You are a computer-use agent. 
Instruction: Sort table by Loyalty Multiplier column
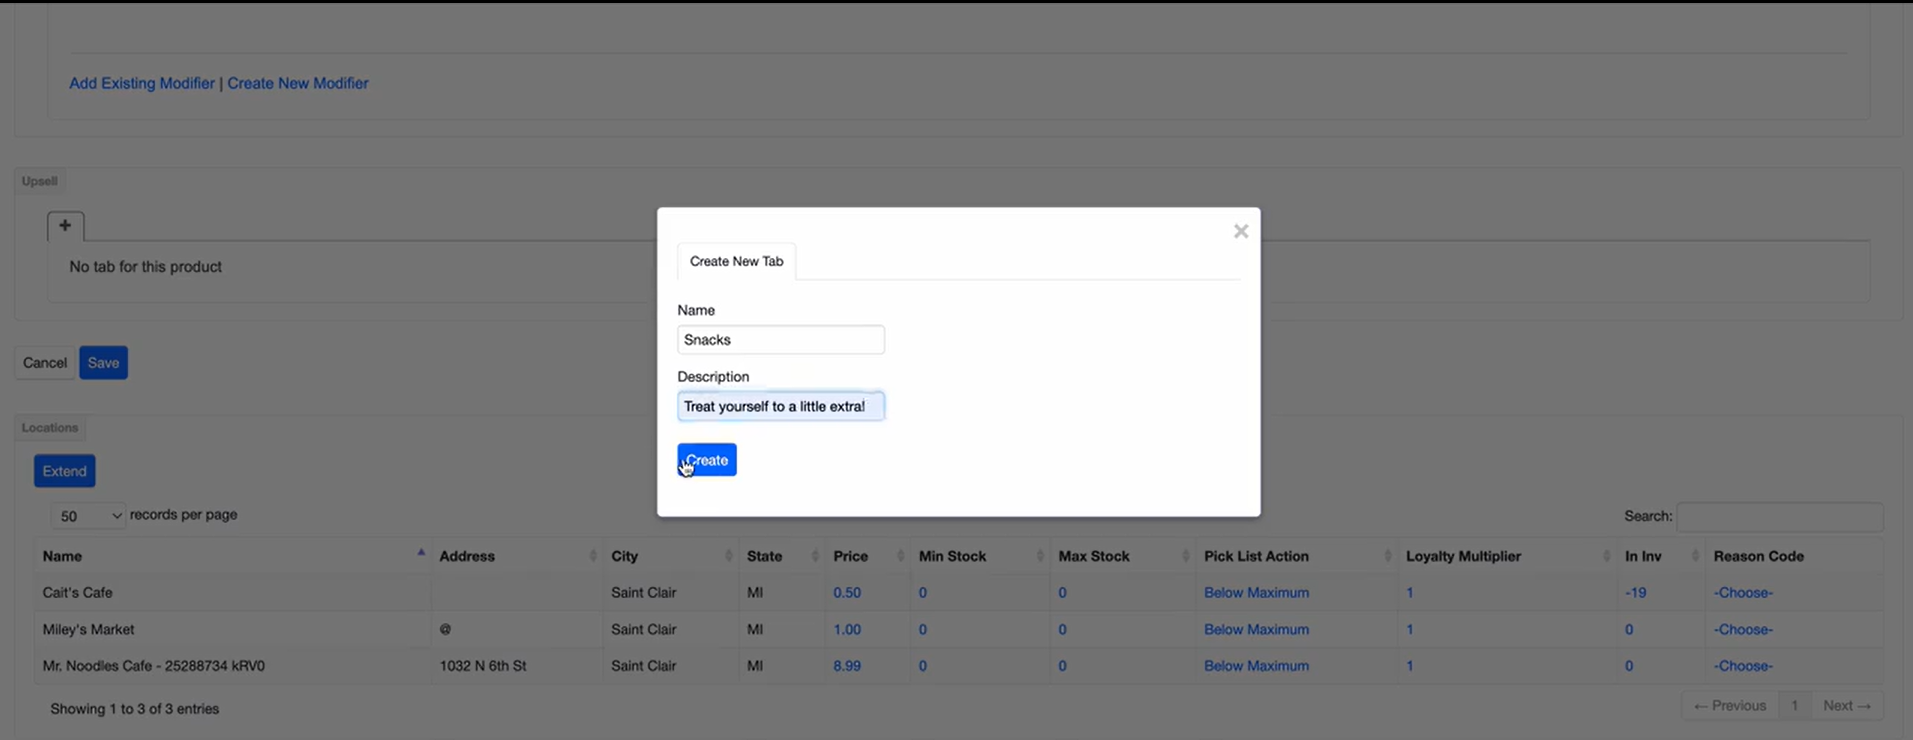pos(1508,556)
